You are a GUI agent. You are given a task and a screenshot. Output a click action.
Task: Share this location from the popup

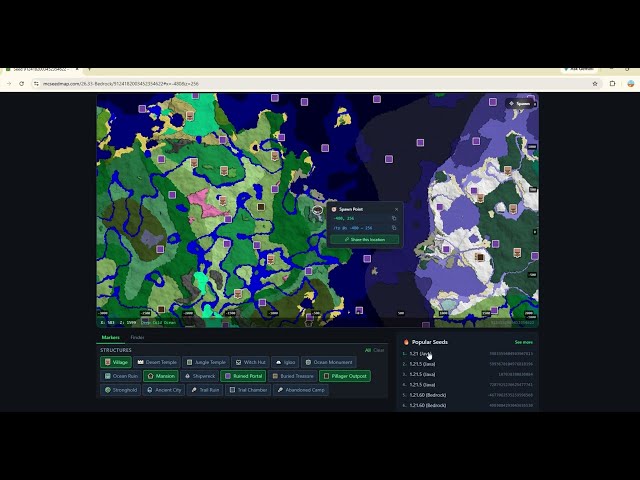pos(364,240)
